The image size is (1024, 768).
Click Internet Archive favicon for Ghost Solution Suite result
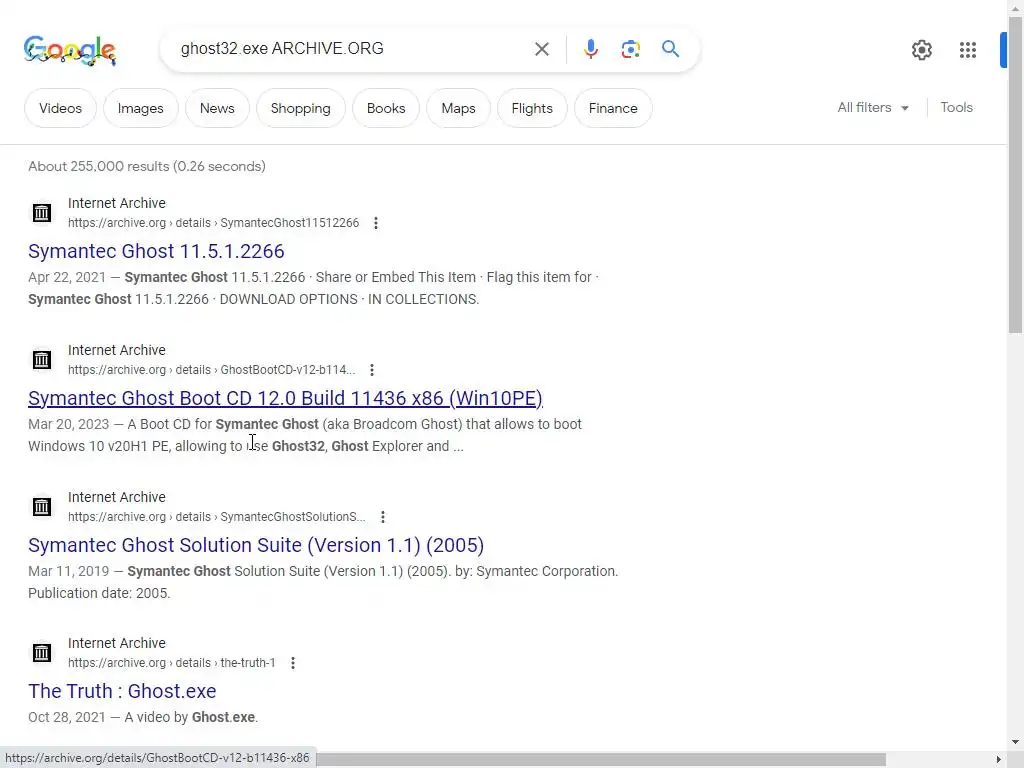[x=42, y=506]
